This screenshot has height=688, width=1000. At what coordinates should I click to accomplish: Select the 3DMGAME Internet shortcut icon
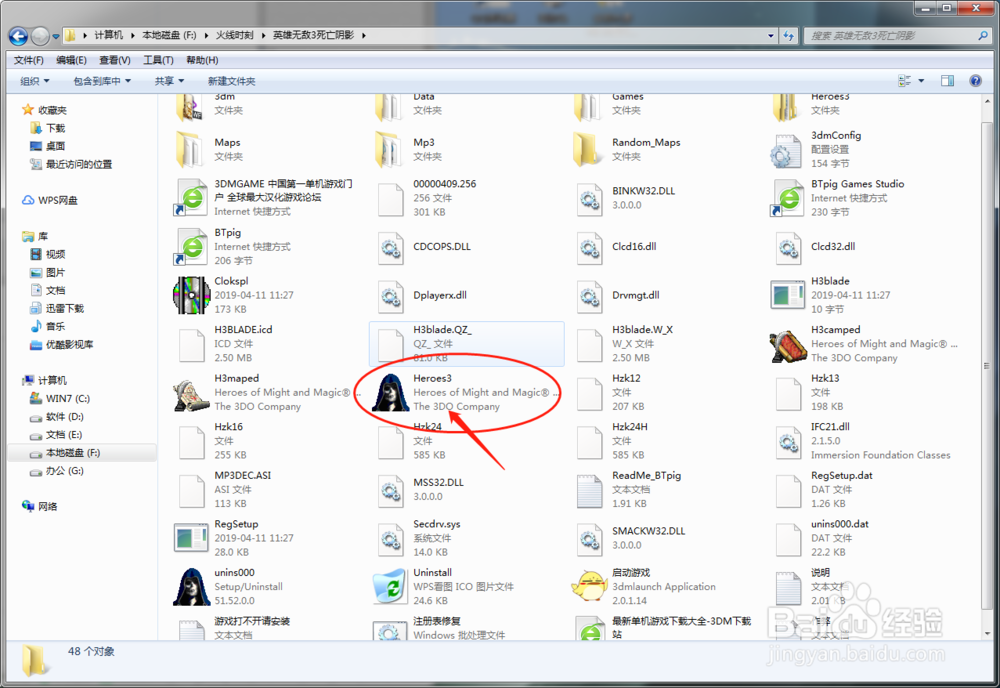coord(191,198)
